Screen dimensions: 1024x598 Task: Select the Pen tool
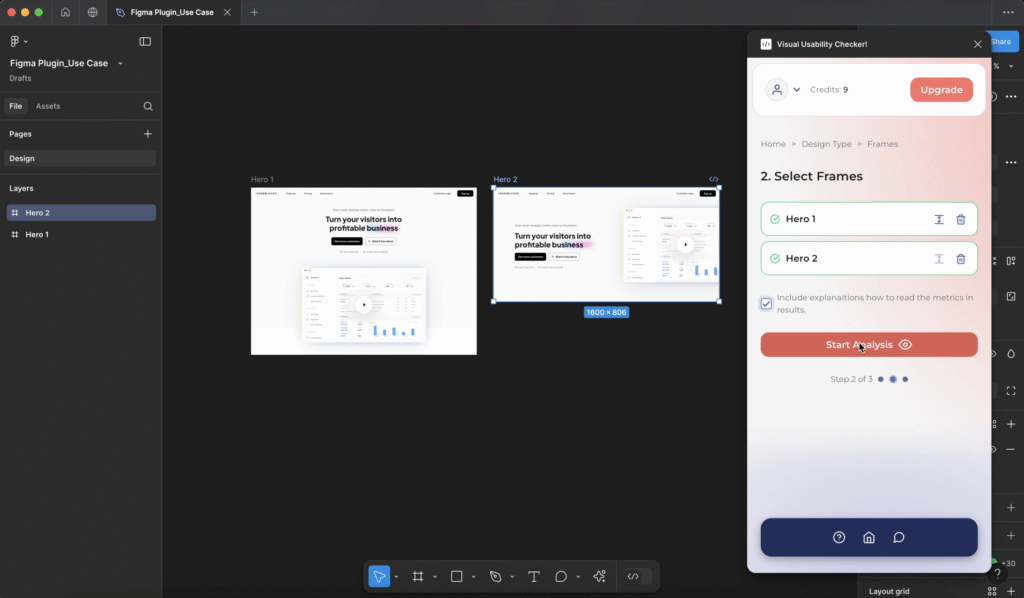point(495,576)
